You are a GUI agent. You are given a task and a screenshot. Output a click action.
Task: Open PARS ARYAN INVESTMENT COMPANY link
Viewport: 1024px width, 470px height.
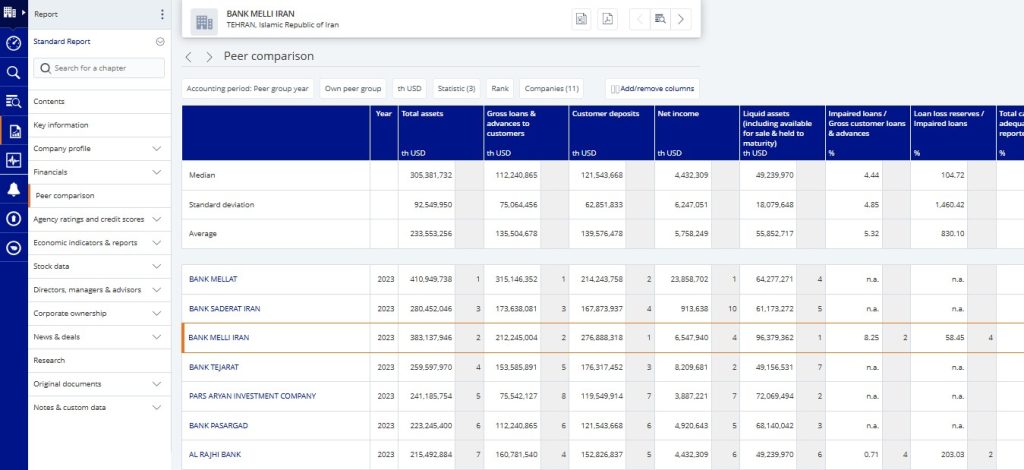click(252, 396)
